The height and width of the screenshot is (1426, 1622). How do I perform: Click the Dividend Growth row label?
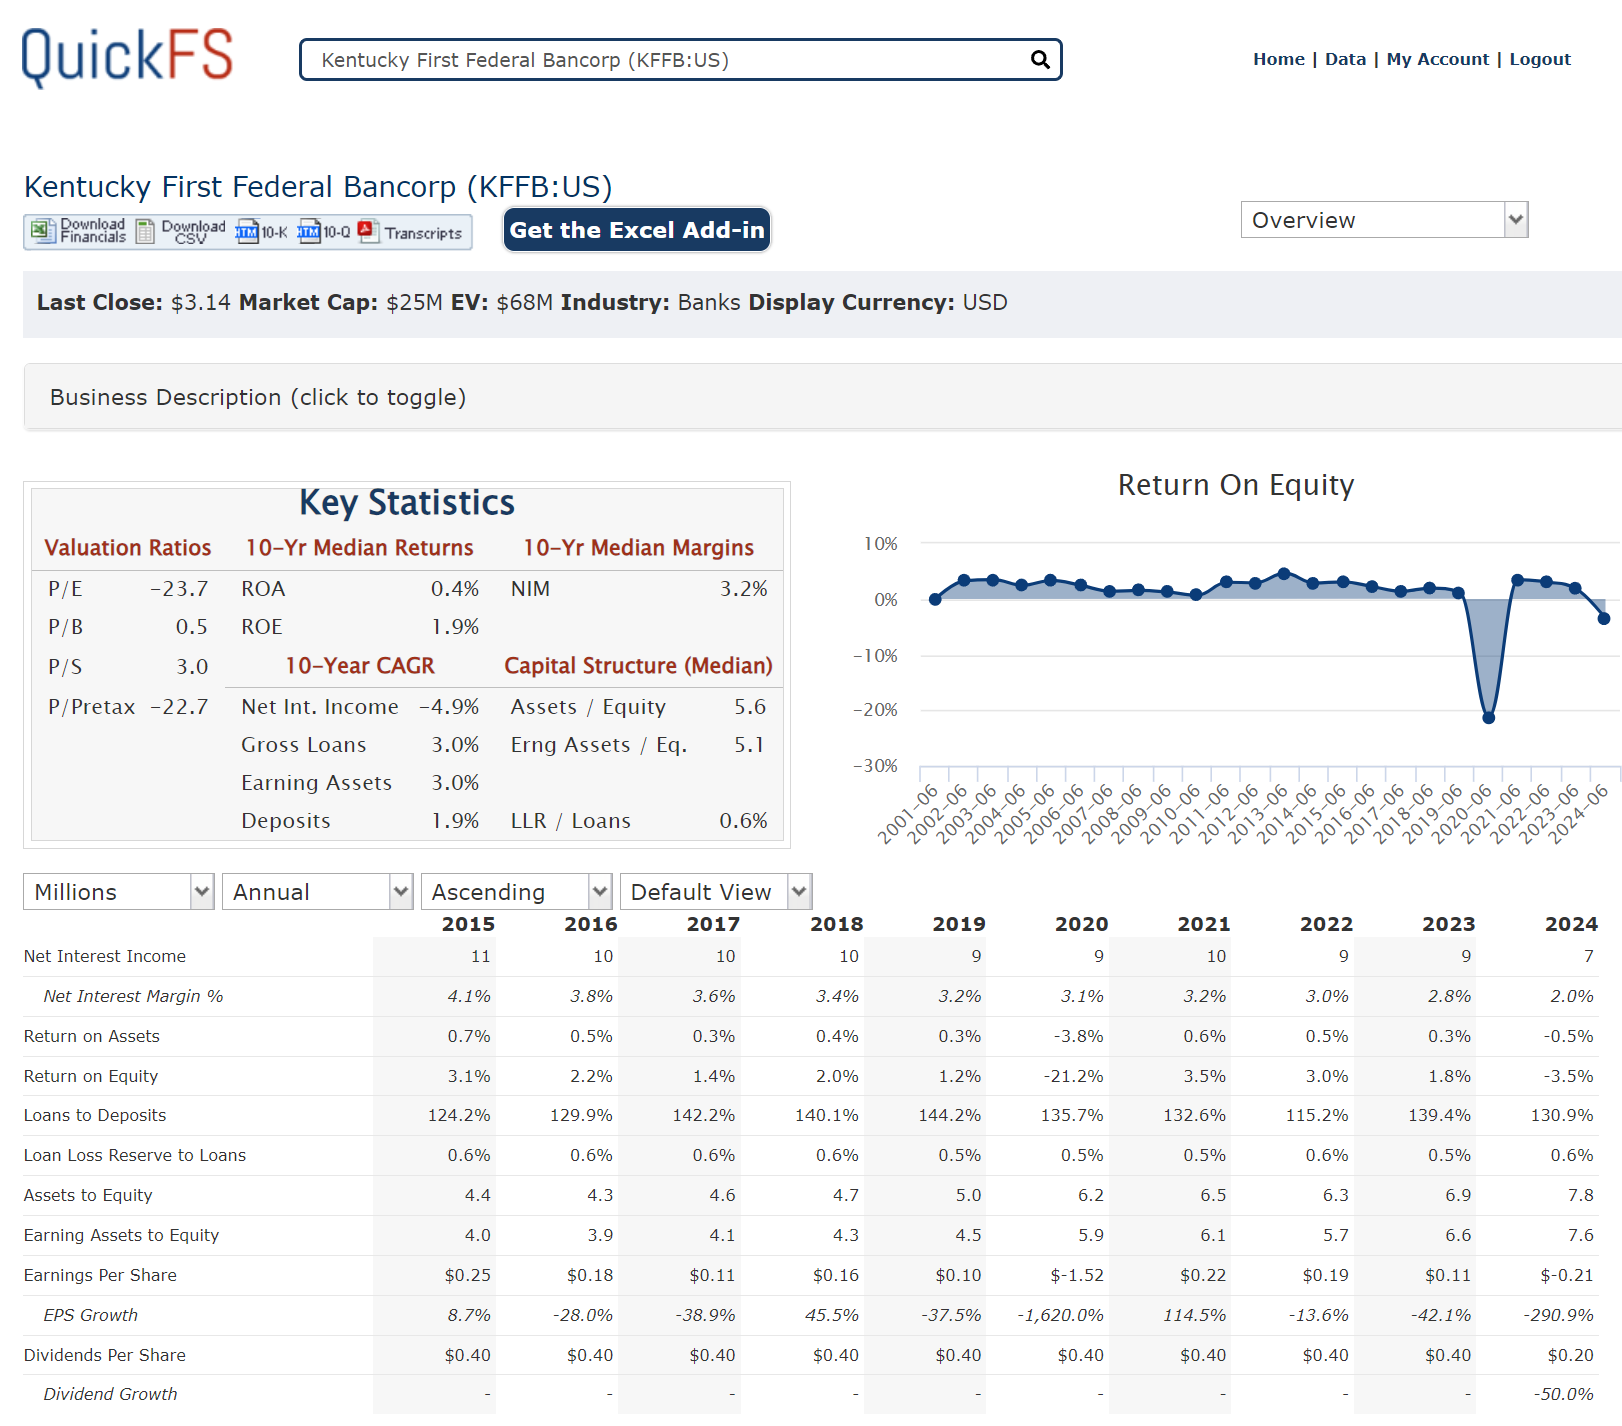pyautogui.click(x=110, y=1394)
